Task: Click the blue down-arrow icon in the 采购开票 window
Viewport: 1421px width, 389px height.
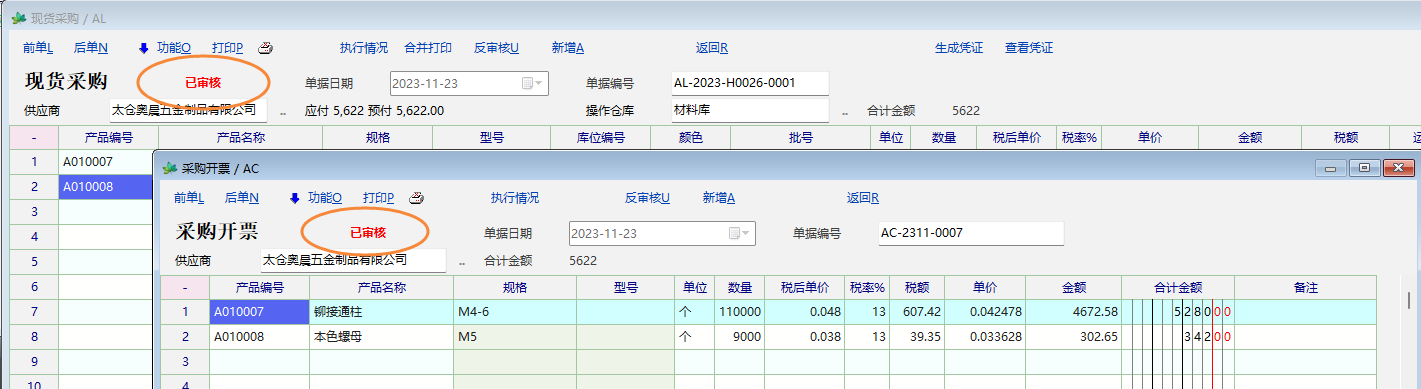Action: [x=294, y=198]
